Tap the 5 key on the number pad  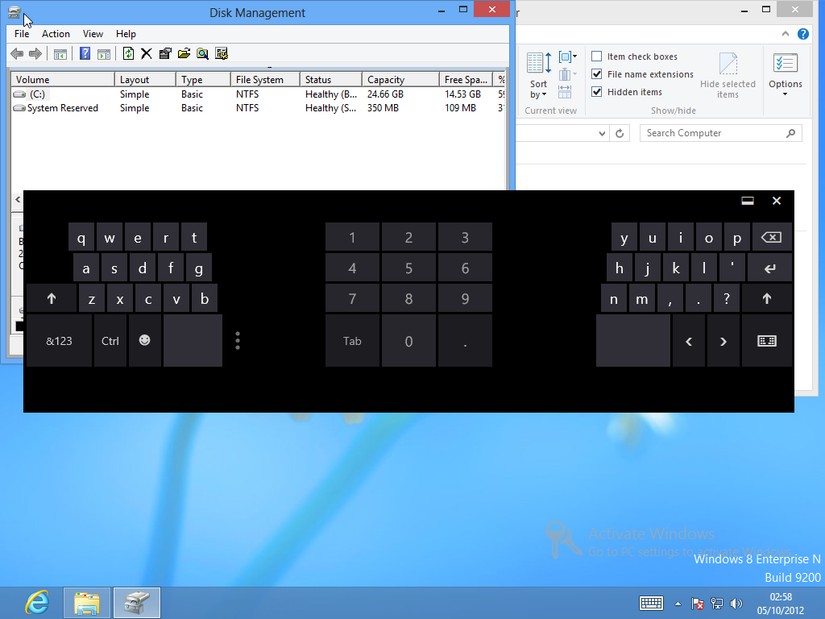pos(409,268)
